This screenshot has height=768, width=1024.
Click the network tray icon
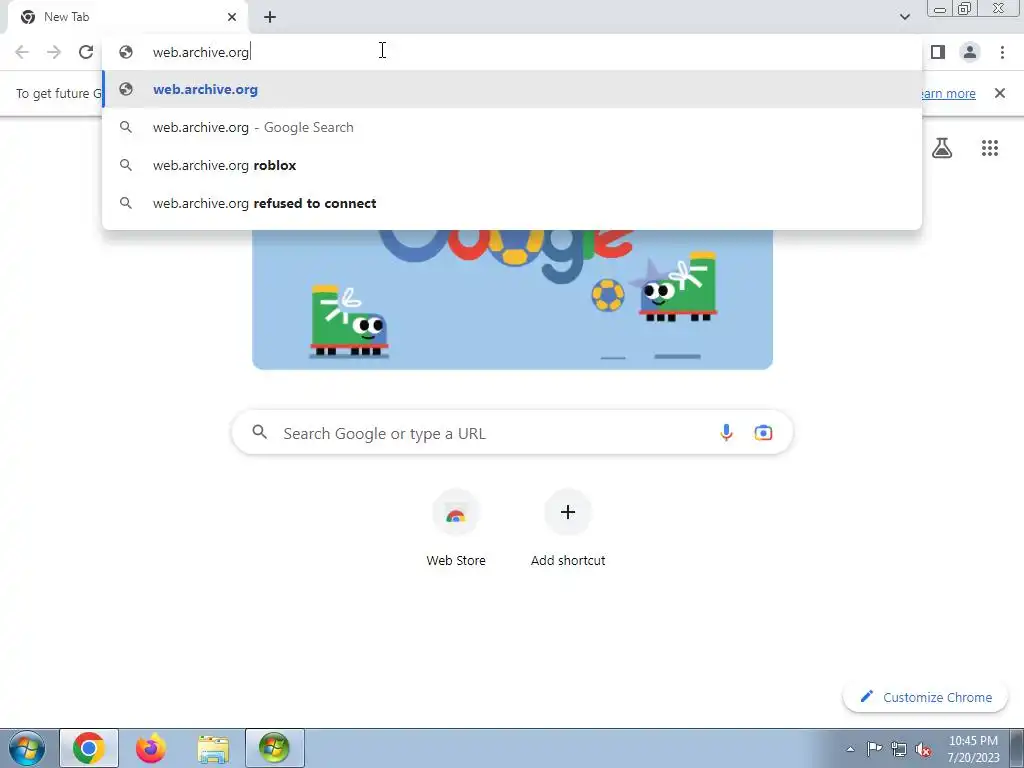[899, 749]
